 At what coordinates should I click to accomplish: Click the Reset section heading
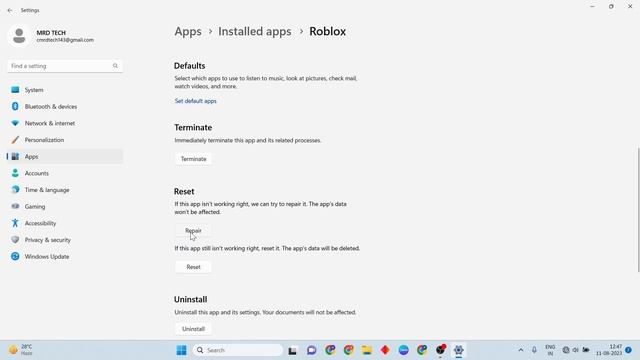(x=184, y=191)
